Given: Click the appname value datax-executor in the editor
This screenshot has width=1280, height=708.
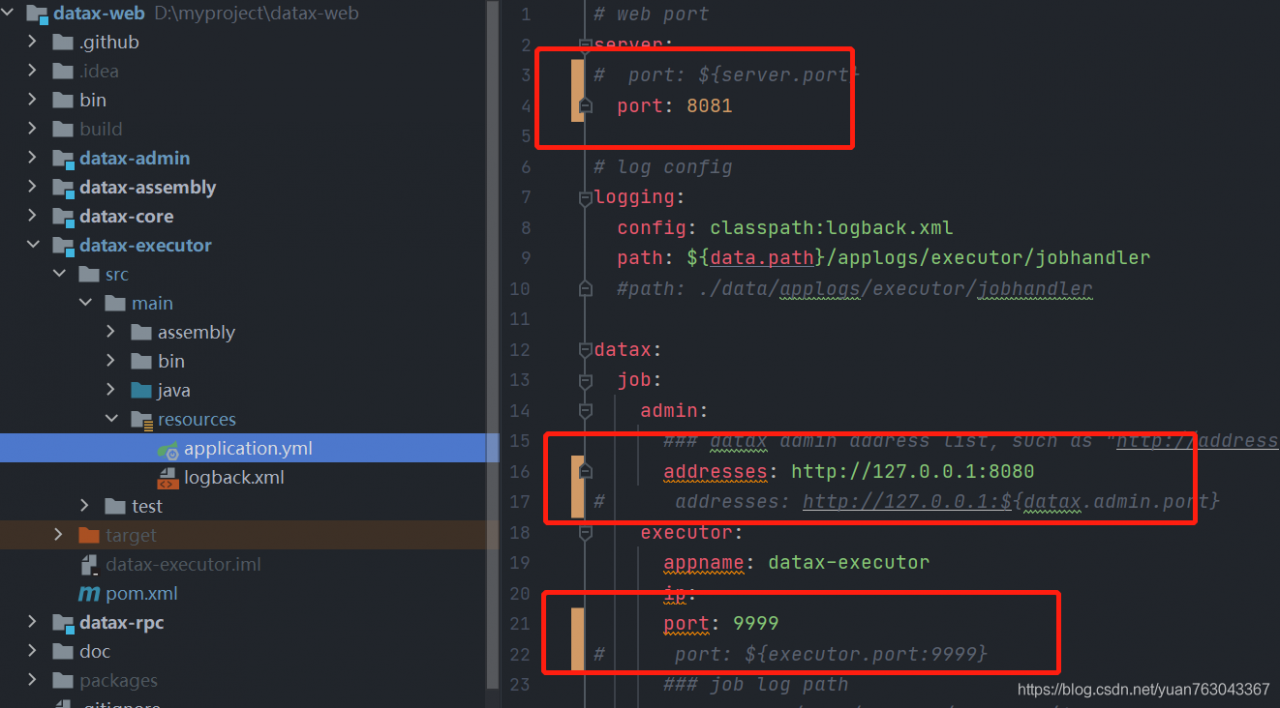Looking at the screenshot, I should tap(849, 562).
